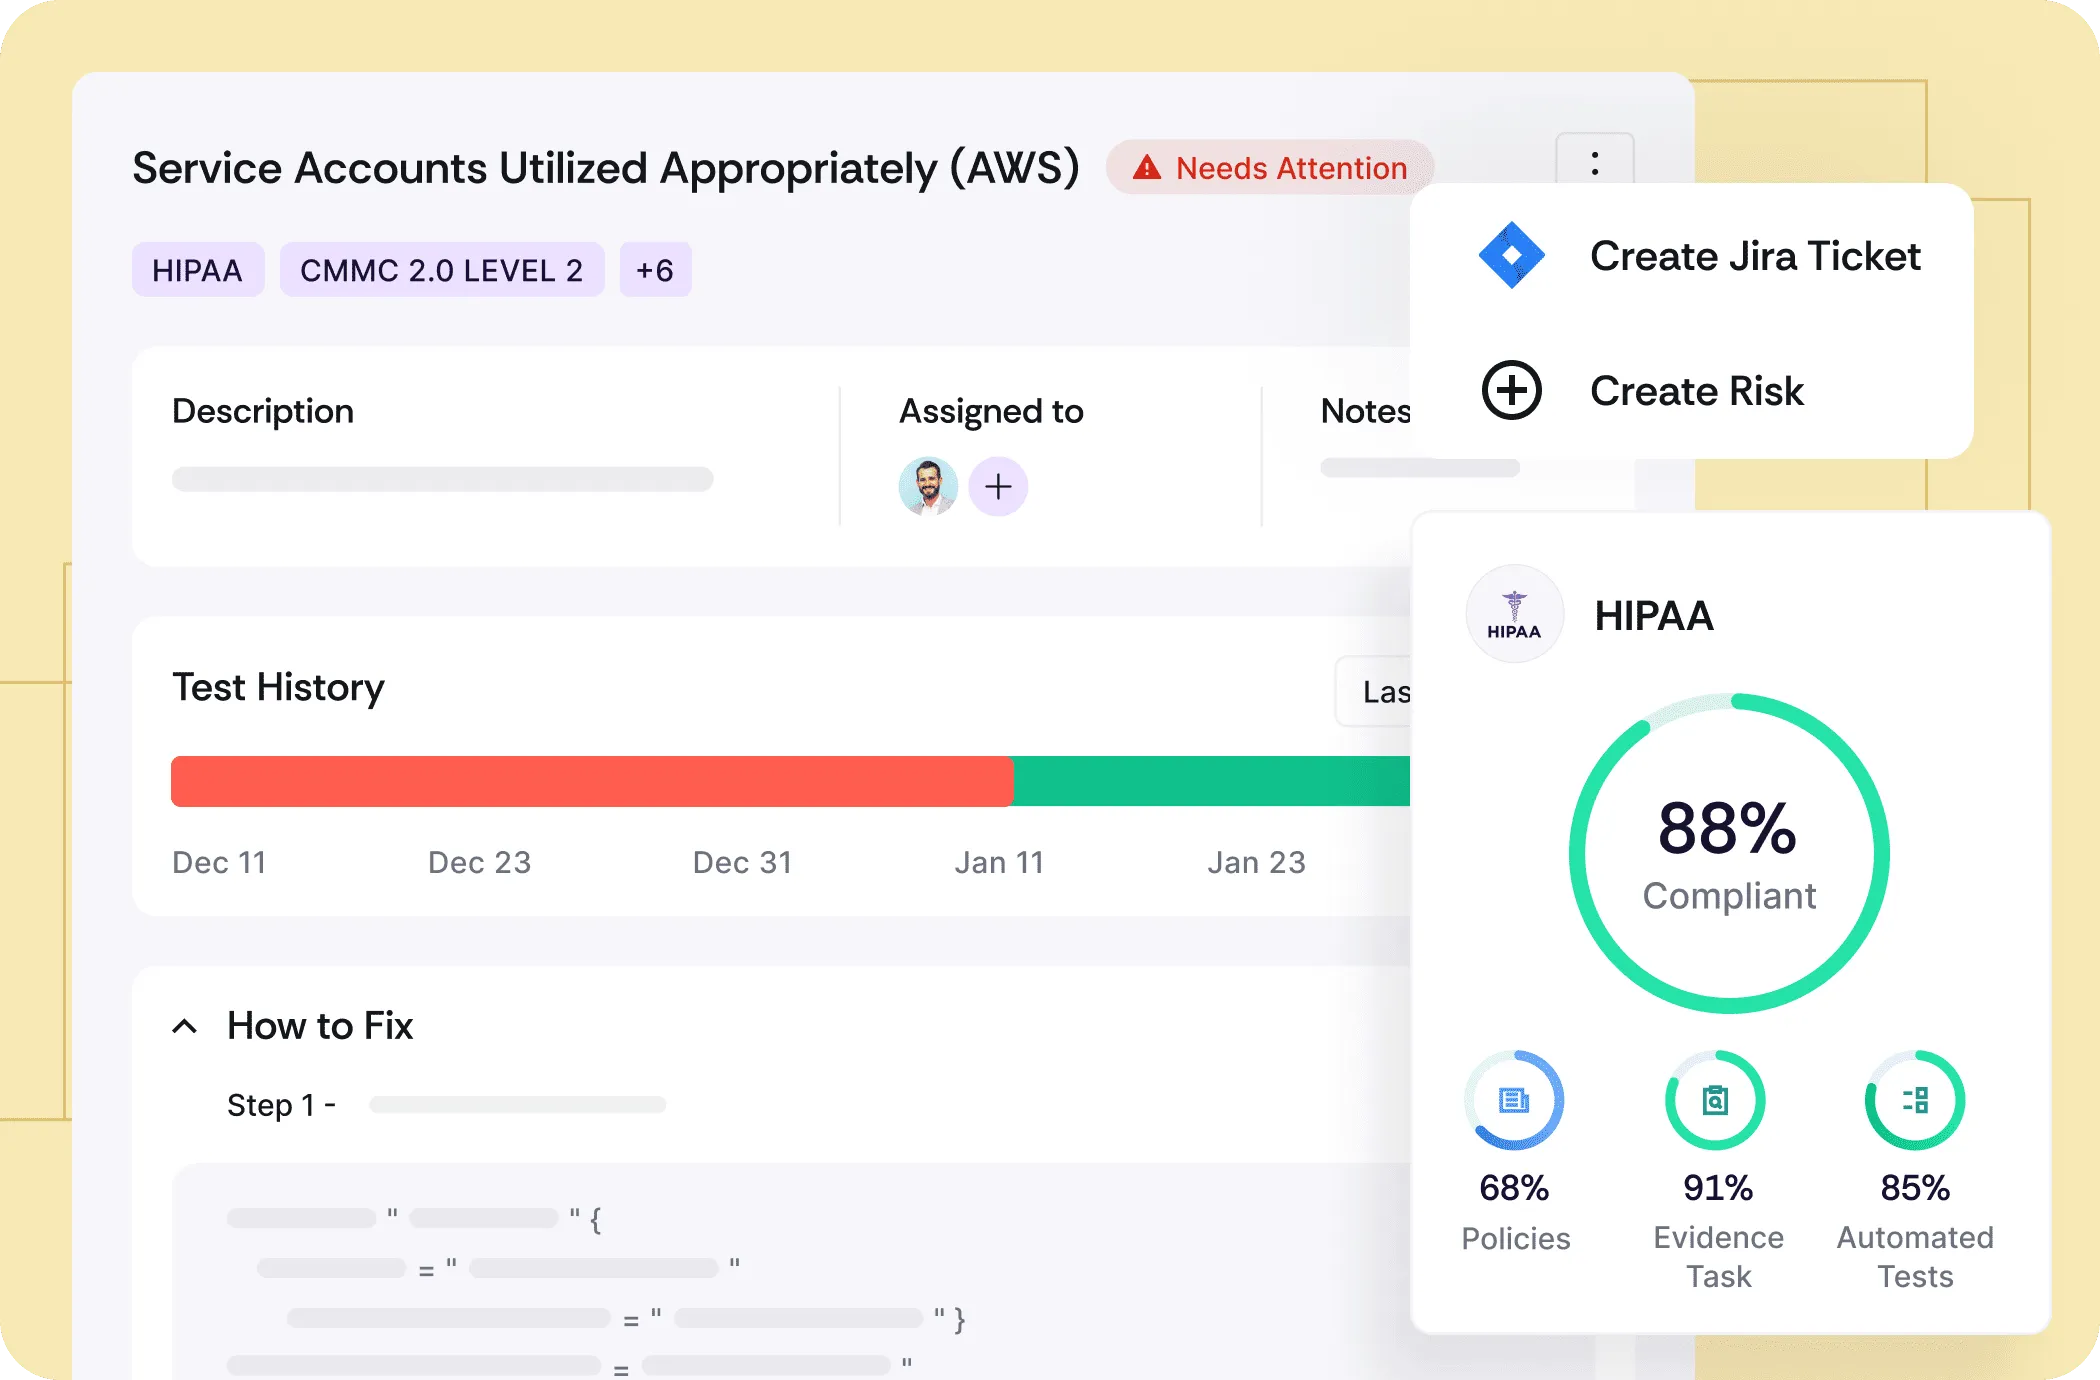The width and height of the screenshot is (2100, 1380).
Task: Click the HIPAA framework logo
Action: (1514, 614)
